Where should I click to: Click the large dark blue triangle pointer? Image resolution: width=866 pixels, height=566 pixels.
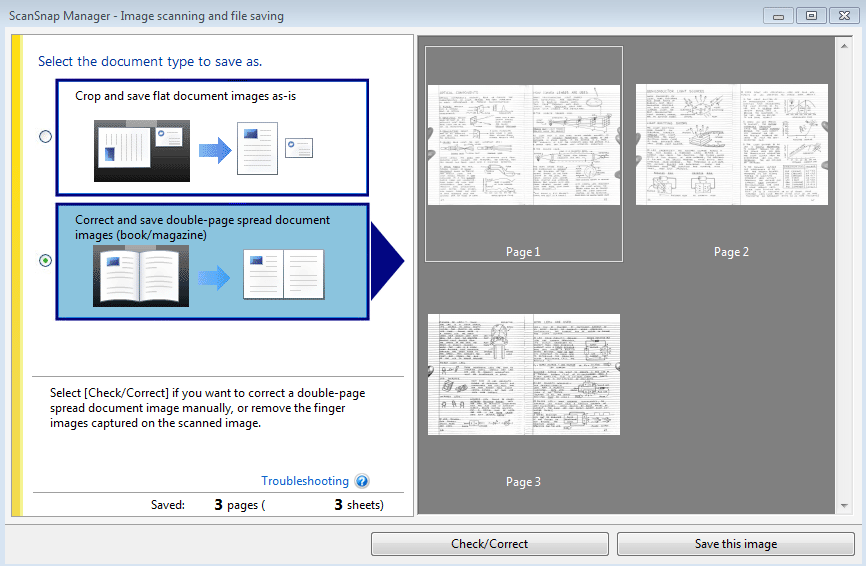point(386,262)
